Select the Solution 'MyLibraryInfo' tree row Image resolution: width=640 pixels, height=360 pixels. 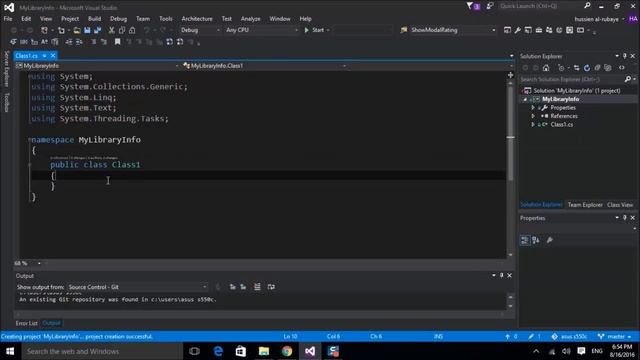578,91
